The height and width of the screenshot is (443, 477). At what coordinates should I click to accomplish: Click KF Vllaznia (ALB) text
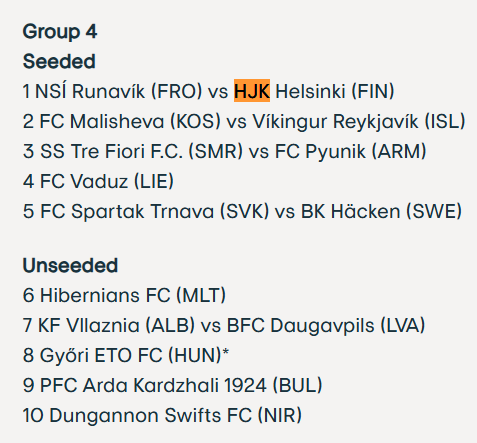click(116, 325)
